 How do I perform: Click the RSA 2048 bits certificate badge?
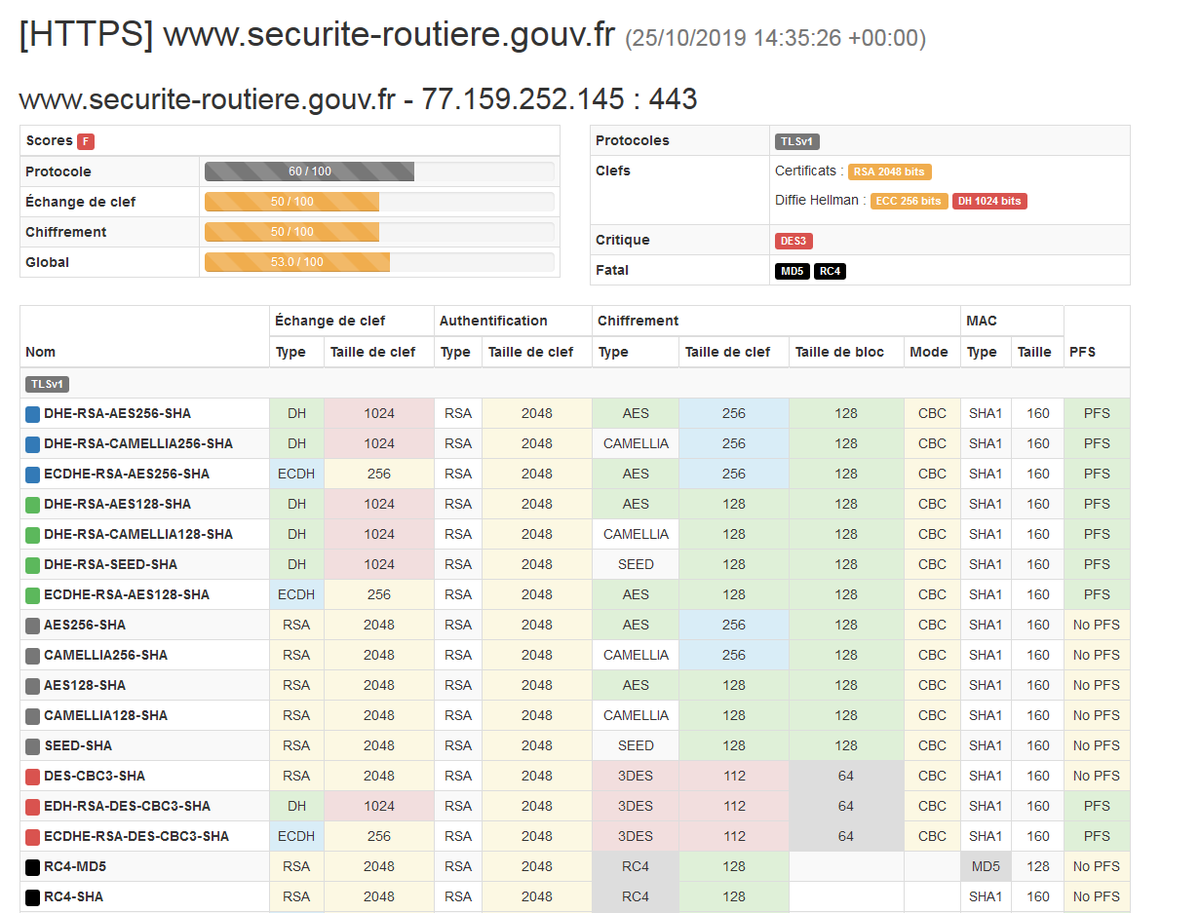click(890, 171)
